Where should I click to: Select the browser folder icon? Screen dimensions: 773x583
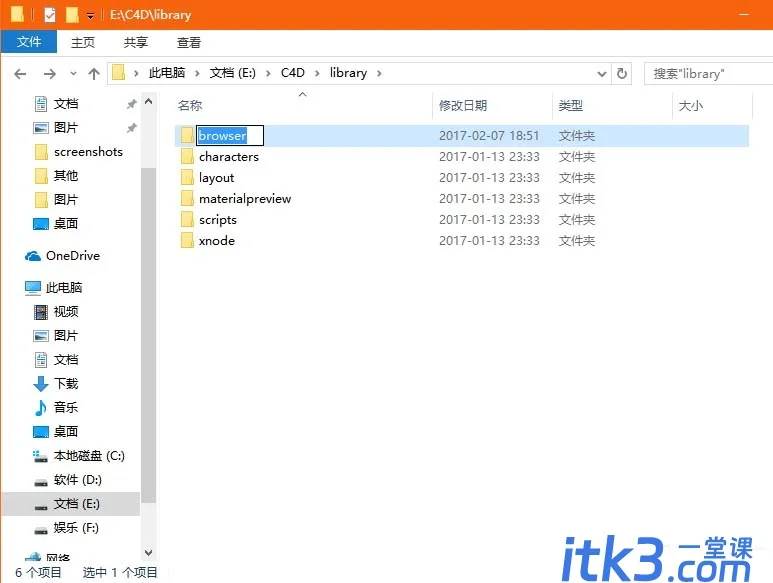187,136
